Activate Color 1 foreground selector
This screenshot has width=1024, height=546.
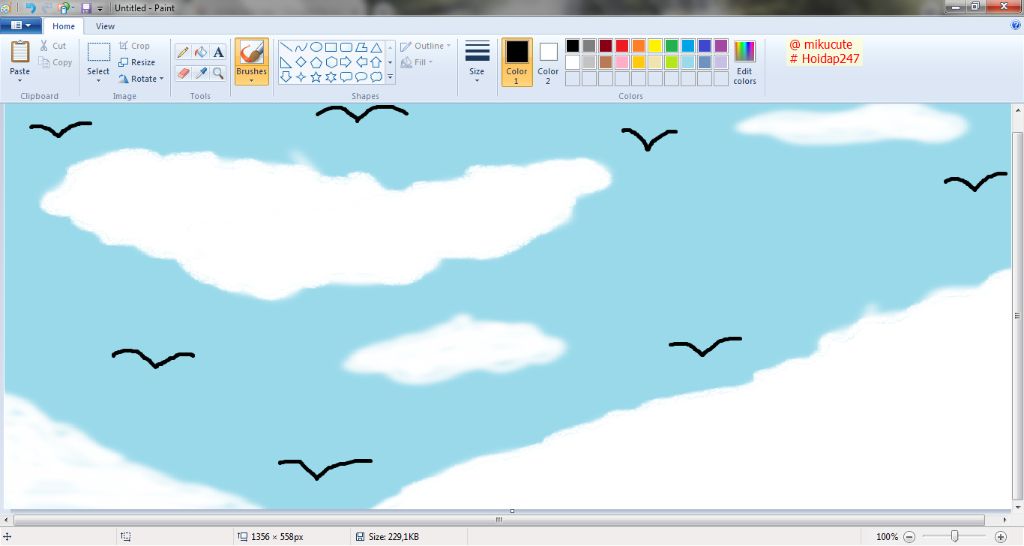517,61
